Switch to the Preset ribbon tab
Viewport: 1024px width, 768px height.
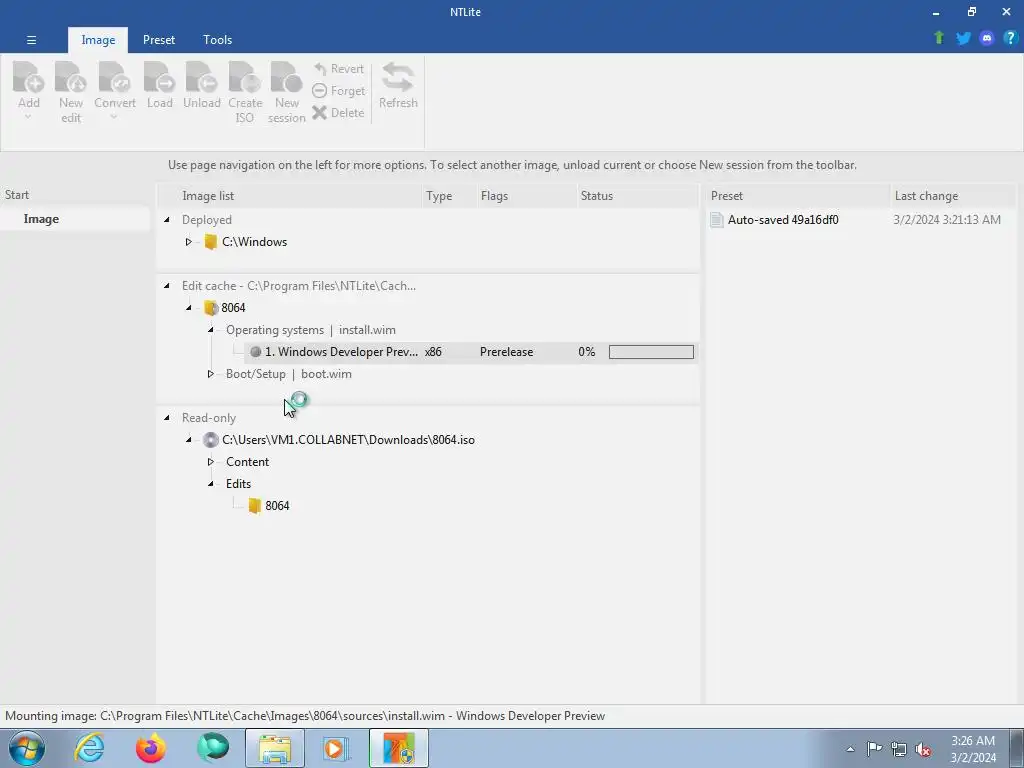click(x=159, y=40)
